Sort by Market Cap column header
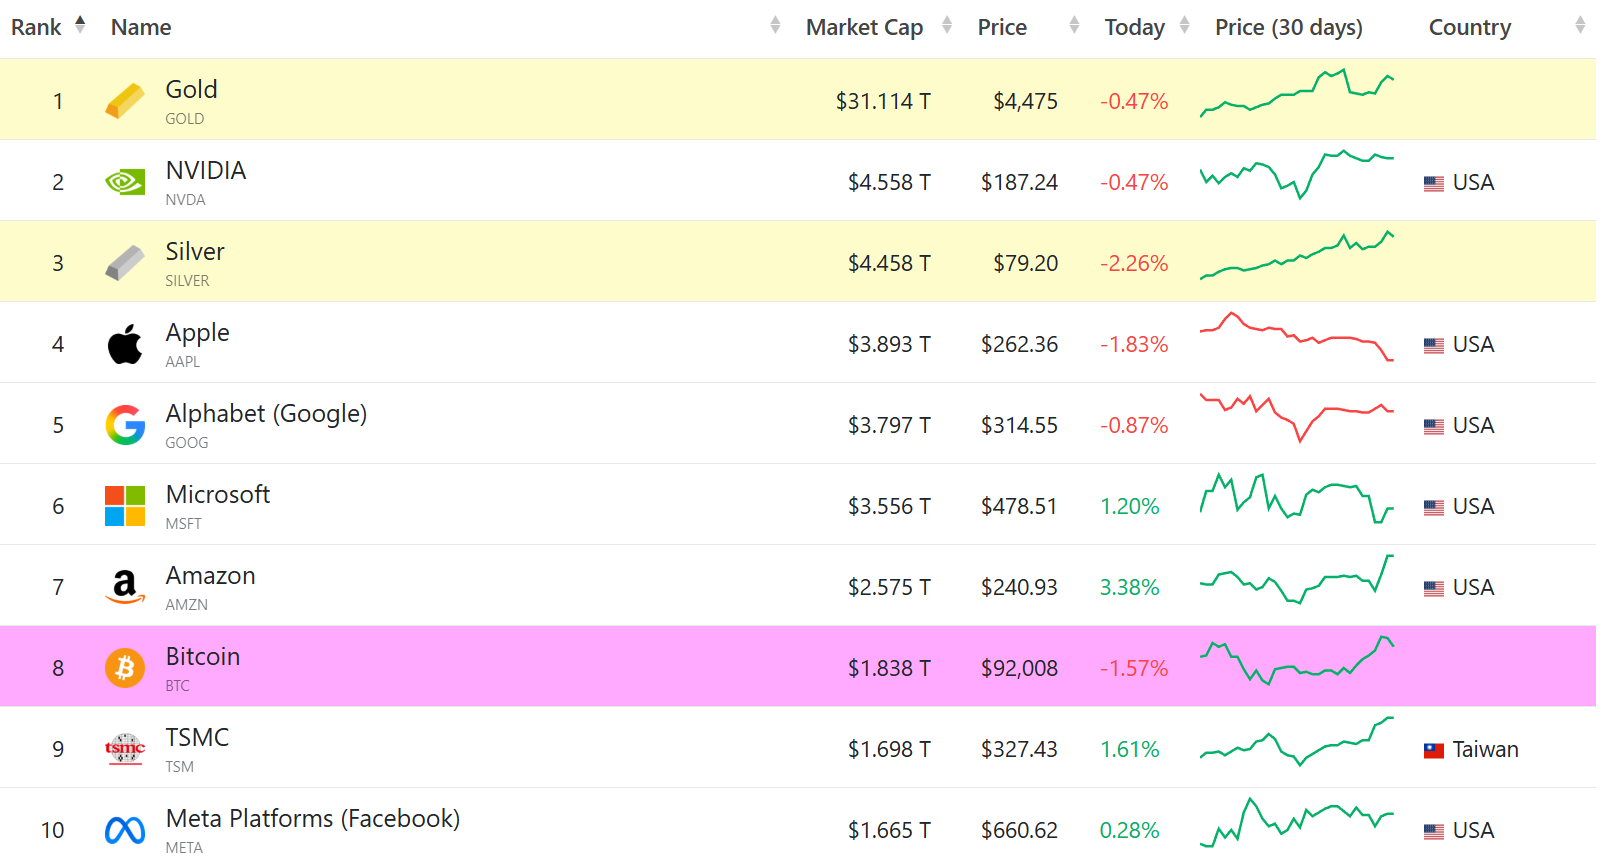 [x=864, y=27]
